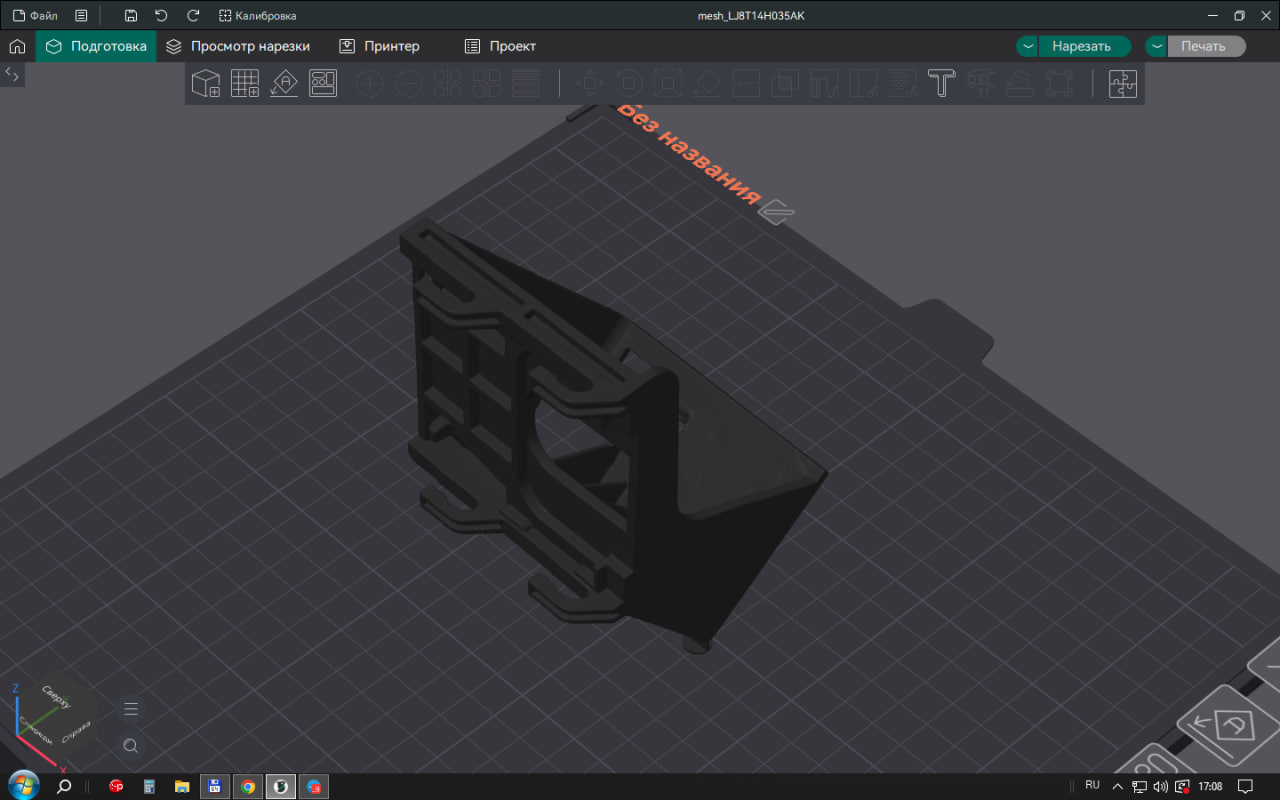Click the plate name edit icon
Viewport: 1280px width, 800px height.
tap(777, 211)
